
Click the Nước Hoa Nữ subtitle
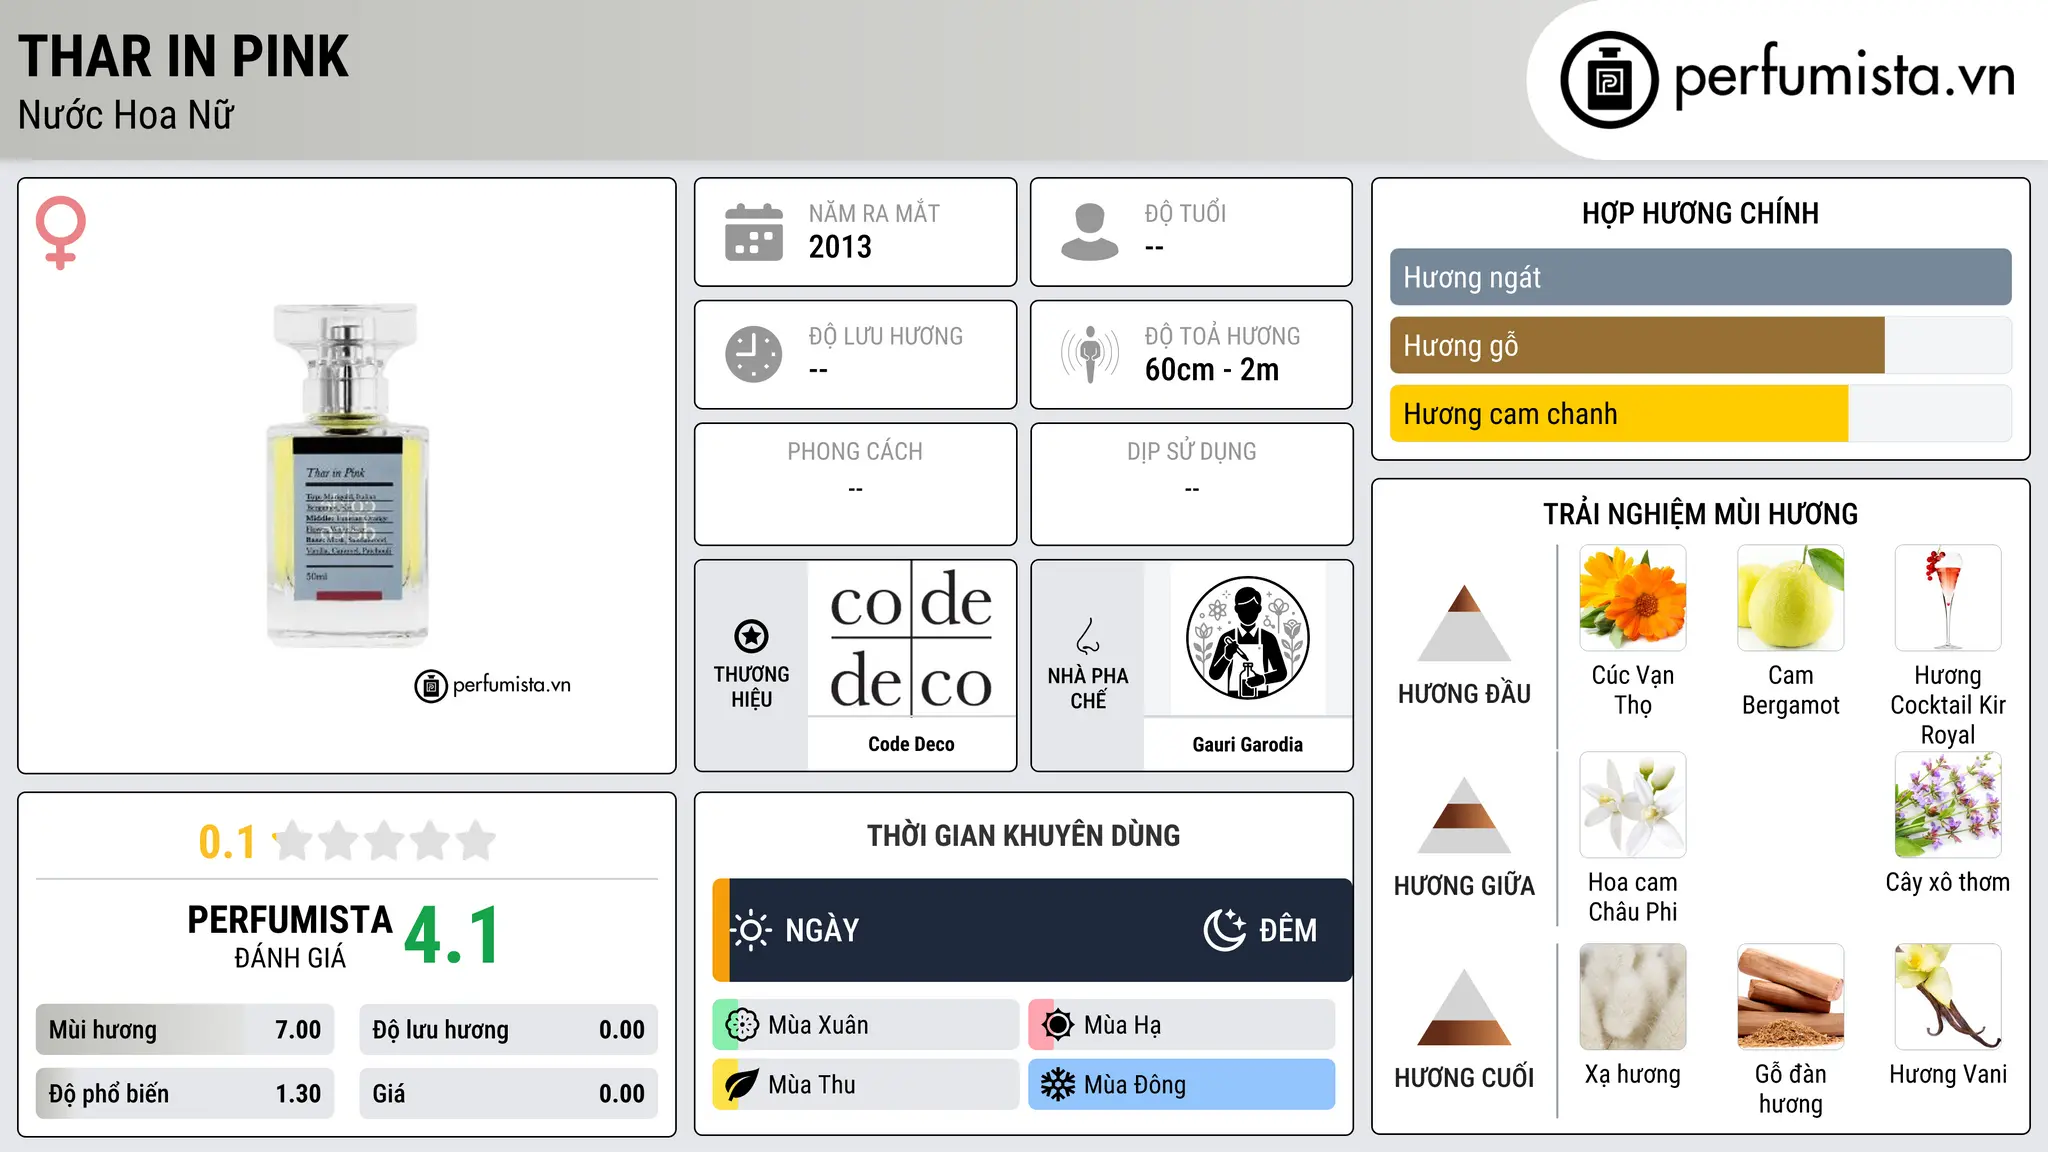pos(126,115)
